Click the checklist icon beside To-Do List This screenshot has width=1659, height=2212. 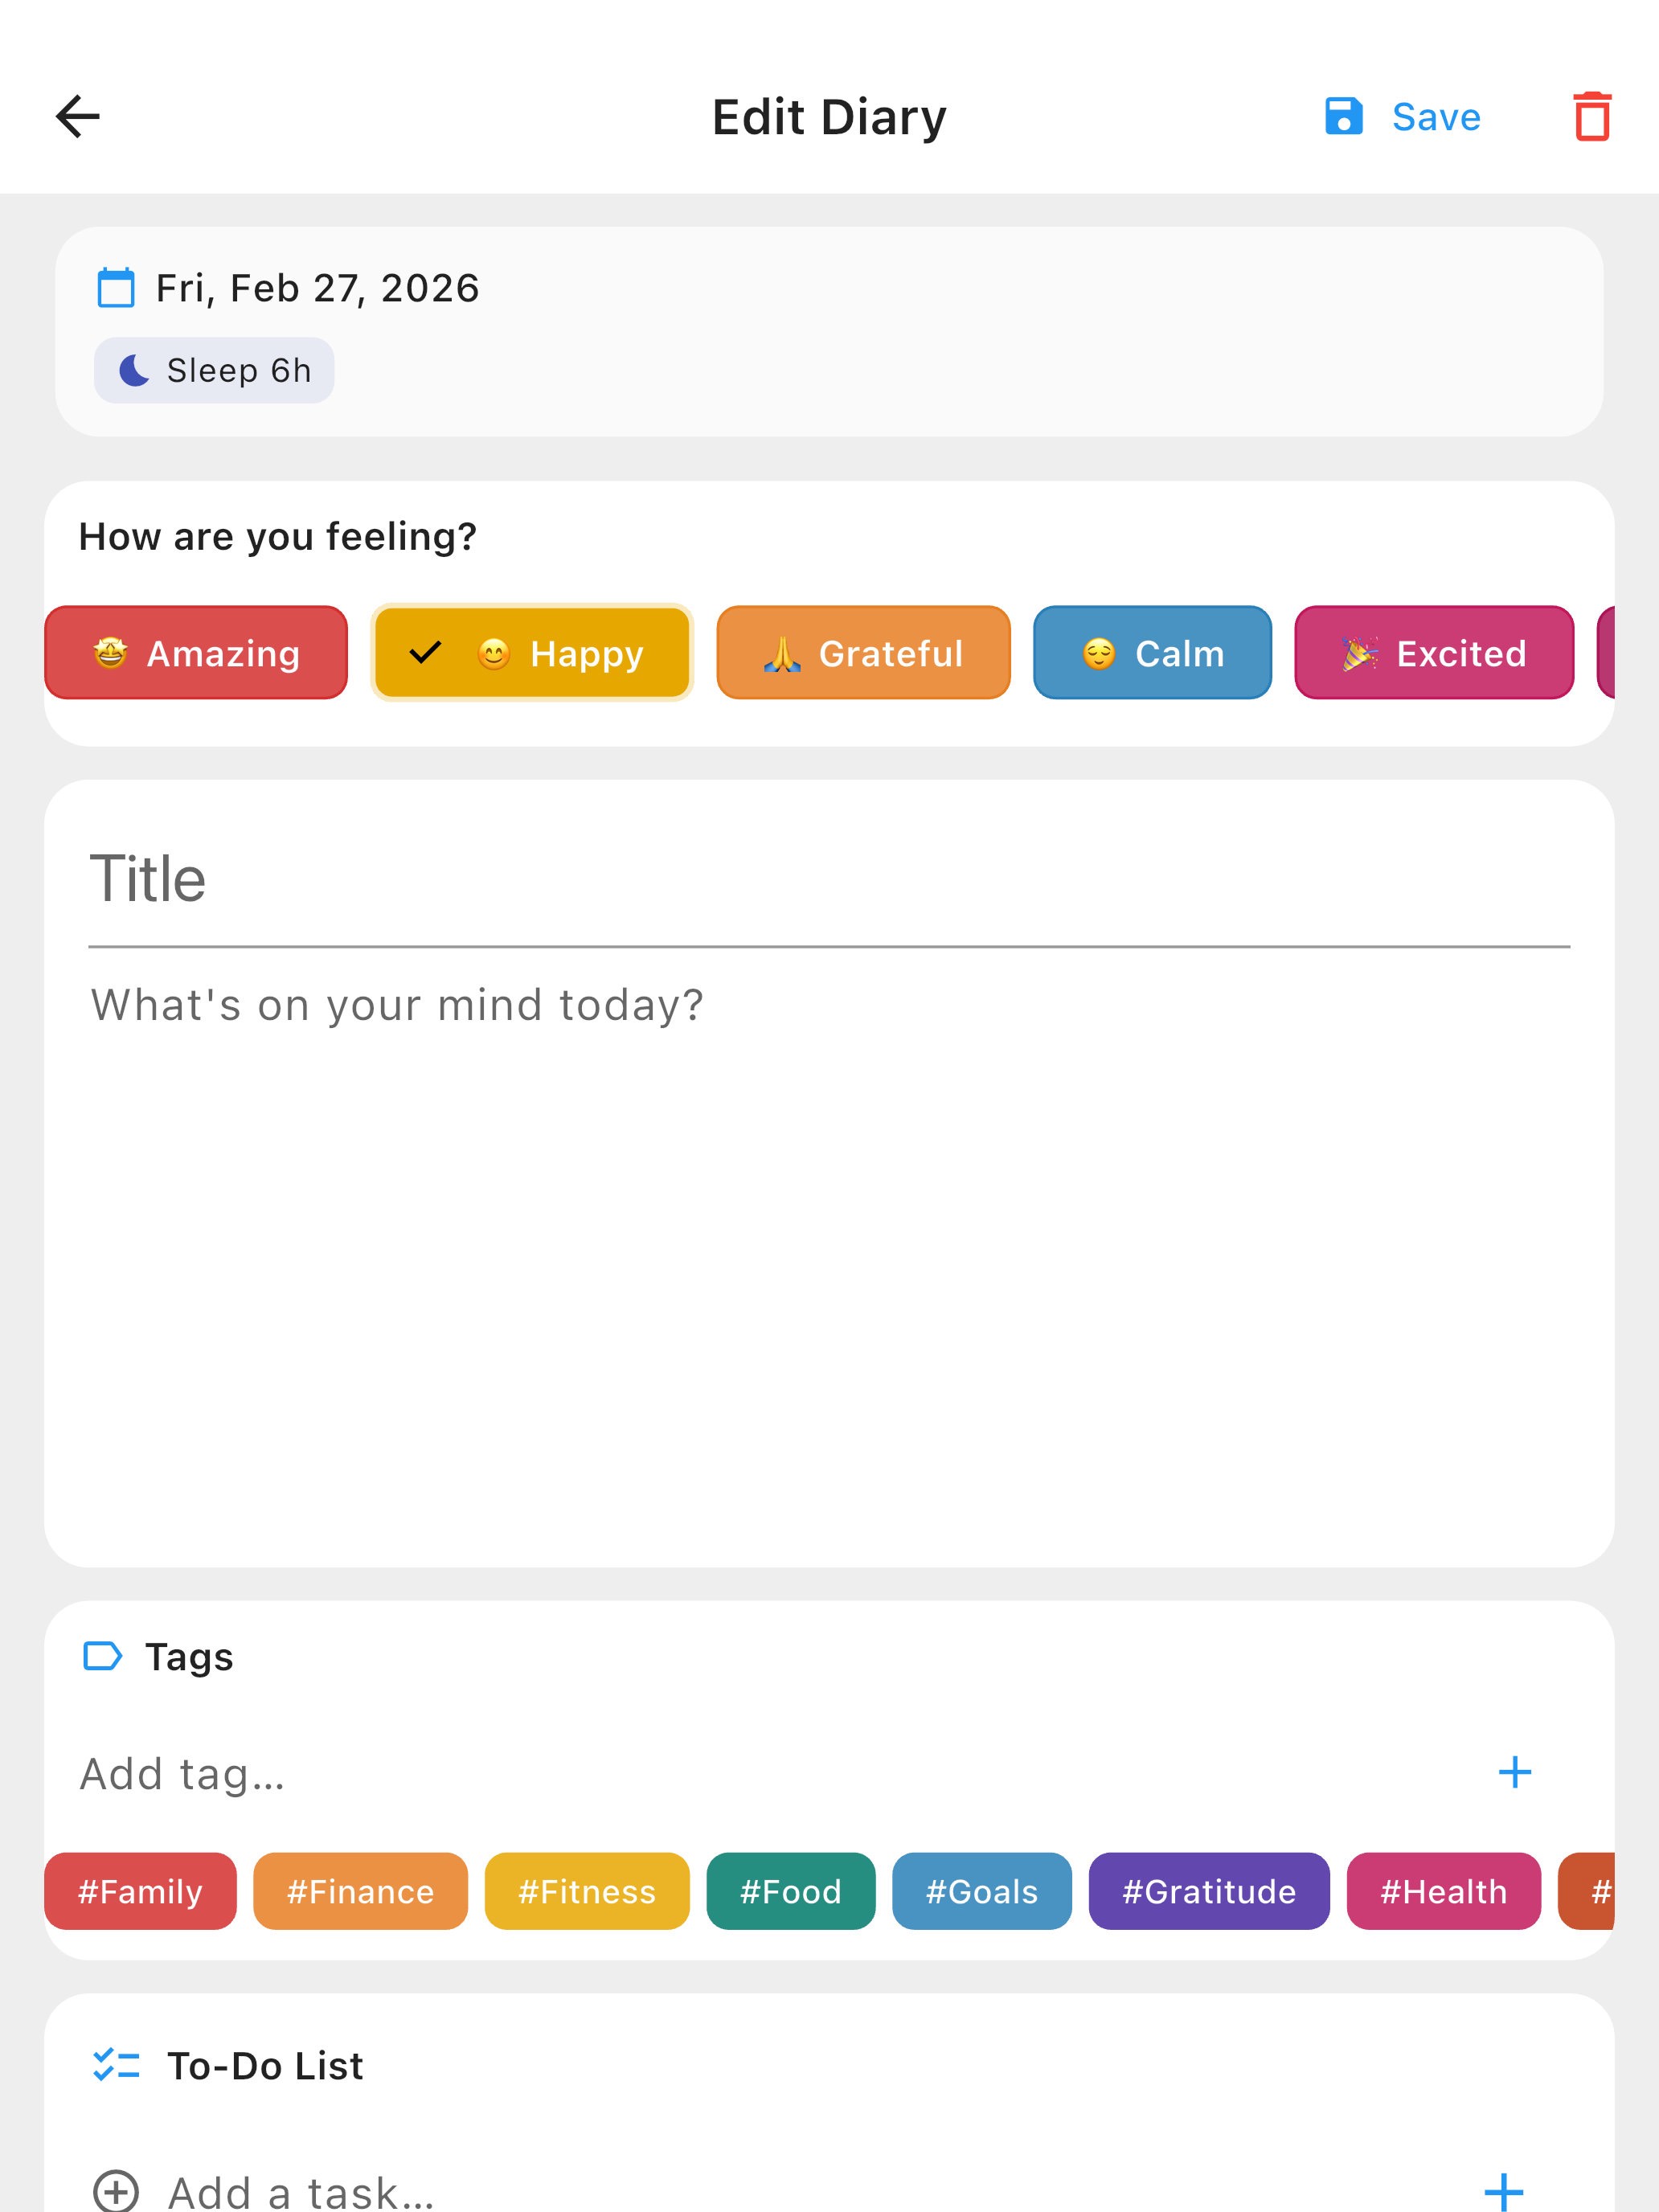pos(115,2065)
